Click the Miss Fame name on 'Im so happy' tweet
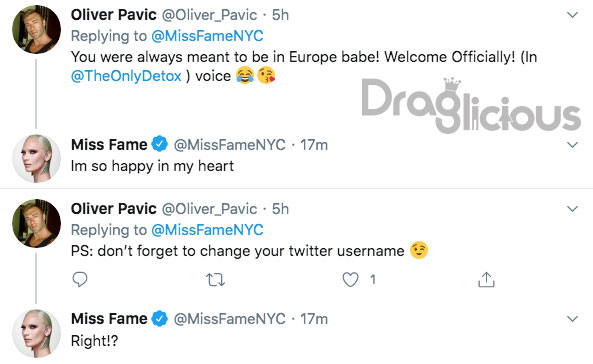This screenshot has width=593, height=364. pyautogui.click(x=109, y=145)
